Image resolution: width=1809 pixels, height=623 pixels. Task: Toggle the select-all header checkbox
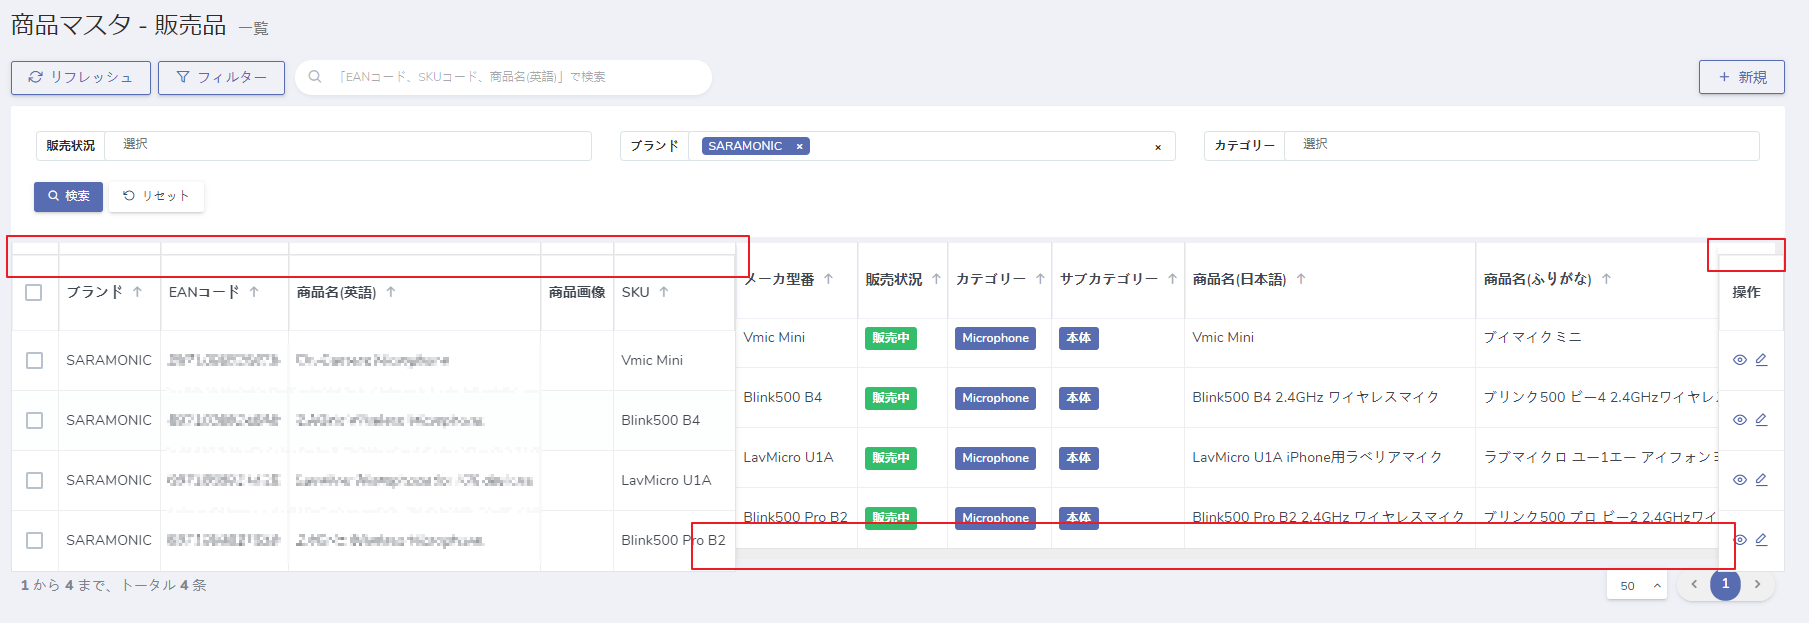pyautogui.click(x=34, y=292)
